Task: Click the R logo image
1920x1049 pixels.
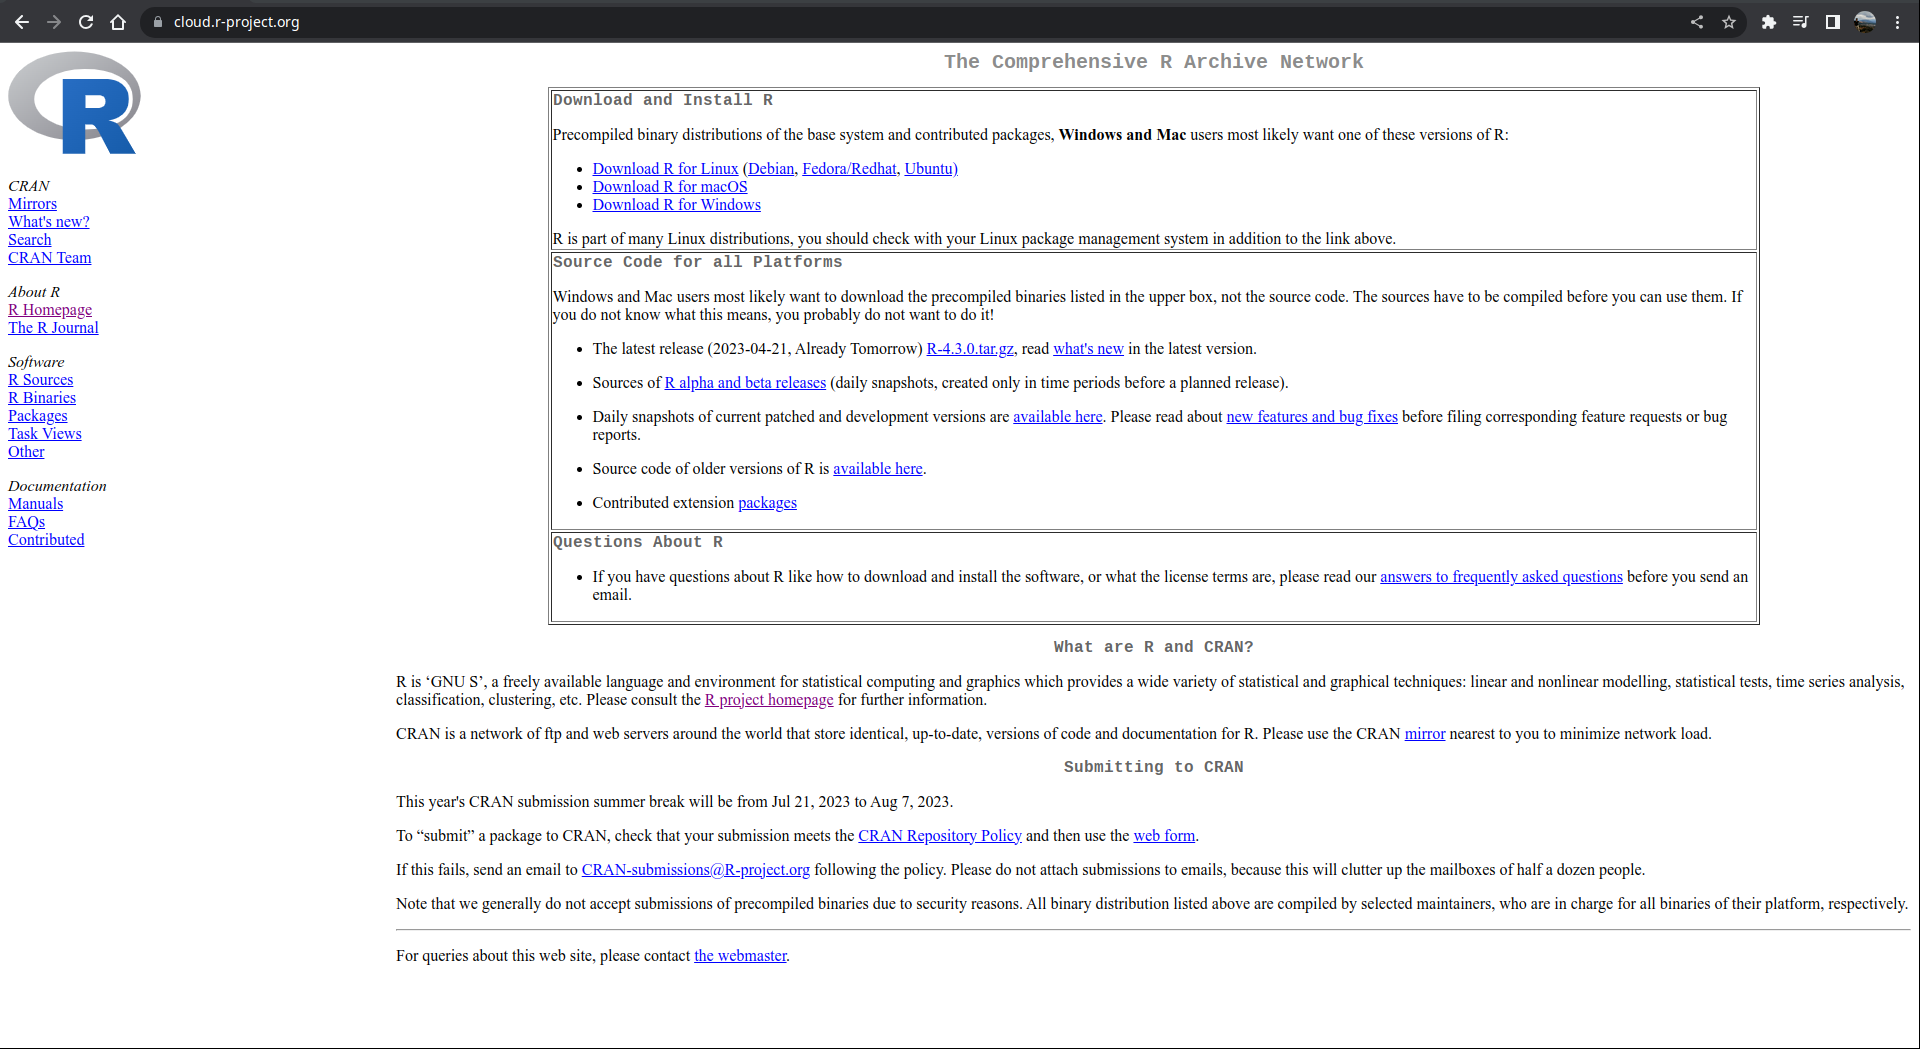Action: tap(74, 103)
